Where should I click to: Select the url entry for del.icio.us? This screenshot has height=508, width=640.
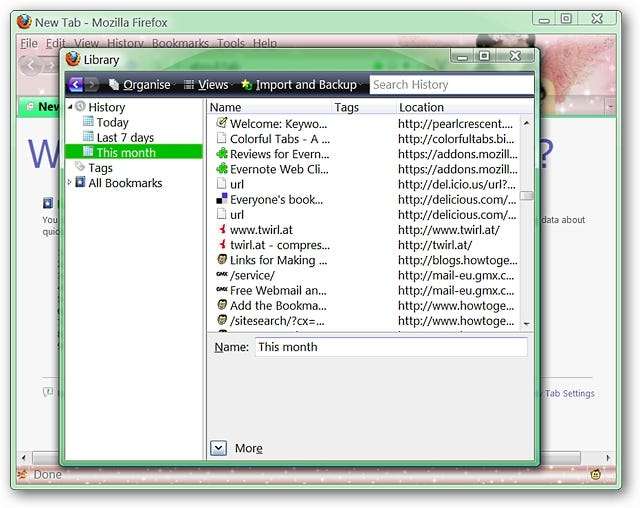(x=237, y=184)
